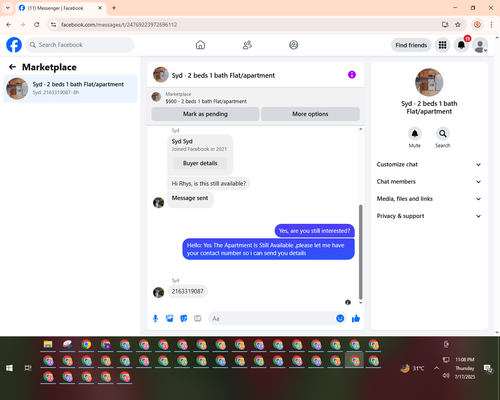Click the Find friends button

[411, 45]
